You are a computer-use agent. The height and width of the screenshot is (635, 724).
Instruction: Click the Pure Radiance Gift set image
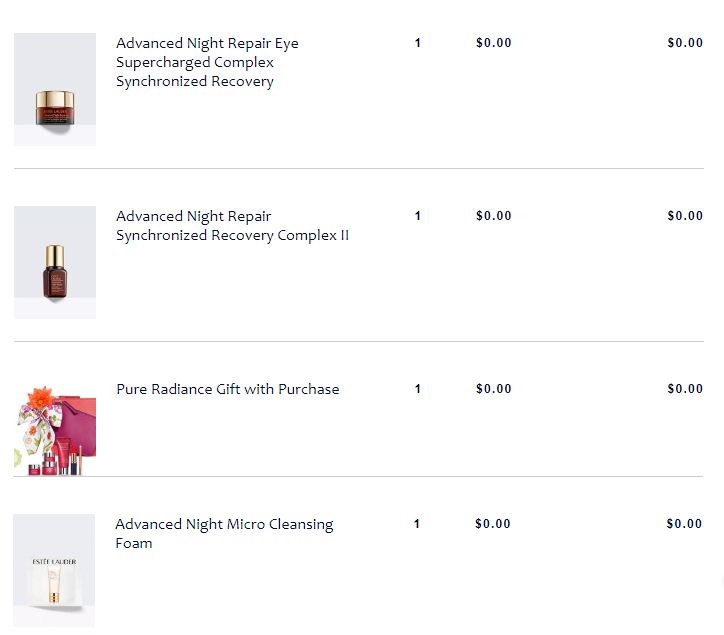[55, 430]
